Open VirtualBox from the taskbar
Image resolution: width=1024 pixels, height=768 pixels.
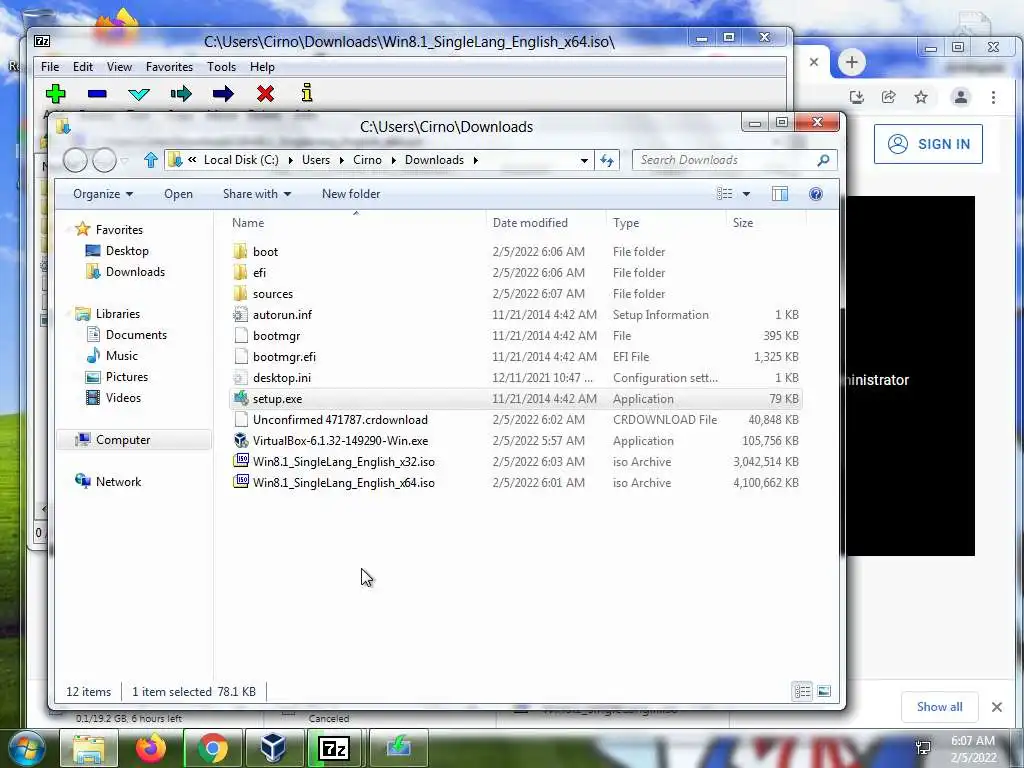272,748
